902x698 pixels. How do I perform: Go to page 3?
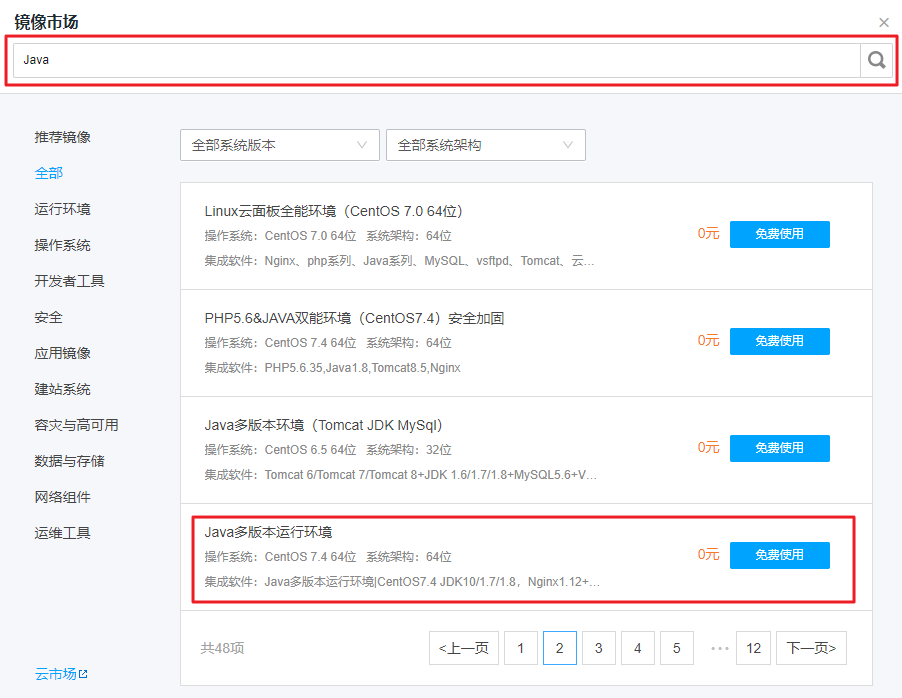coord(599,648)
